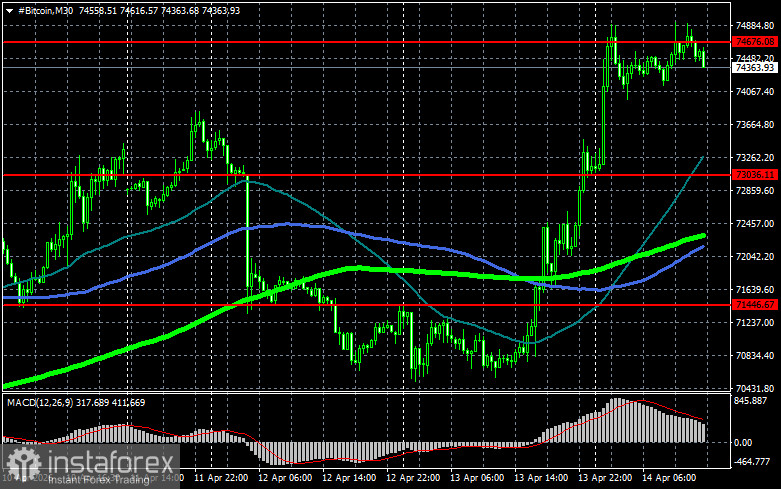
Task: Click the 71639.60 price scale label
Action: (x=755, y=289)
